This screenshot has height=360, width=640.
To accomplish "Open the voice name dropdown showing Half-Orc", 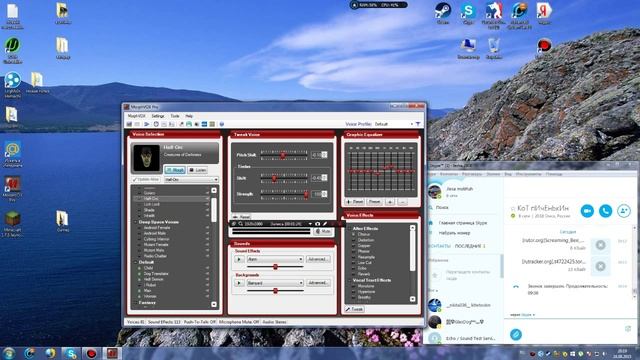I will (191, 180).
